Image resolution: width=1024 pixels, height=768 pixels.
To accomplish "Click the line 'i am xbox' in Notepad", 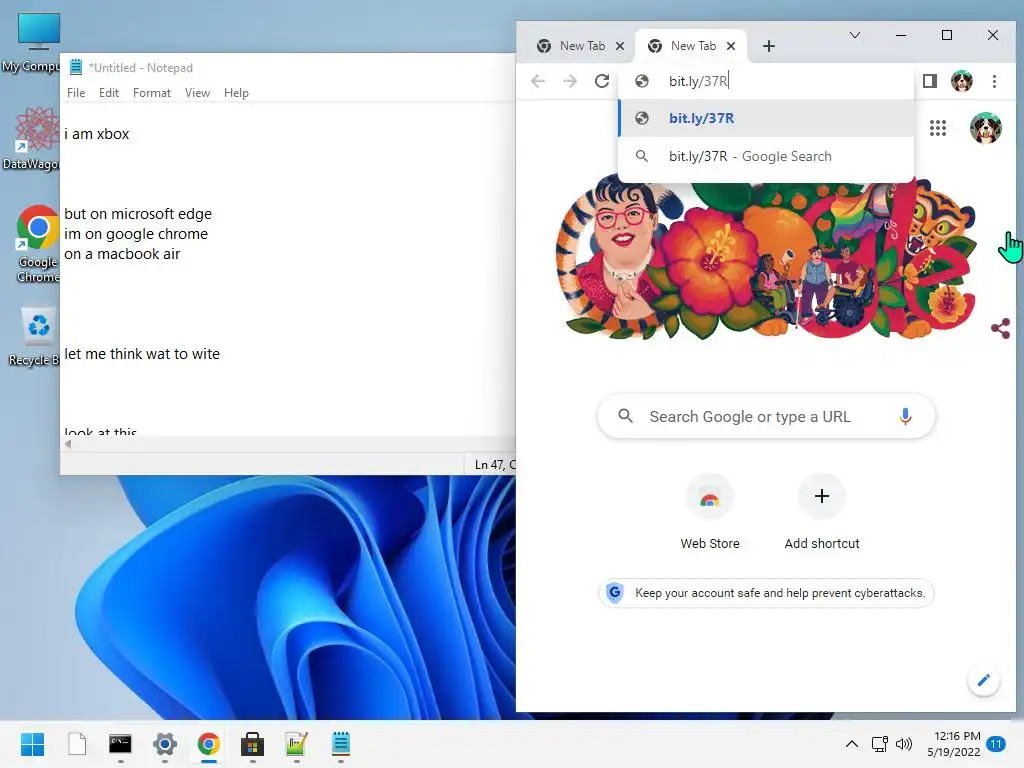I will click(97, 134).
